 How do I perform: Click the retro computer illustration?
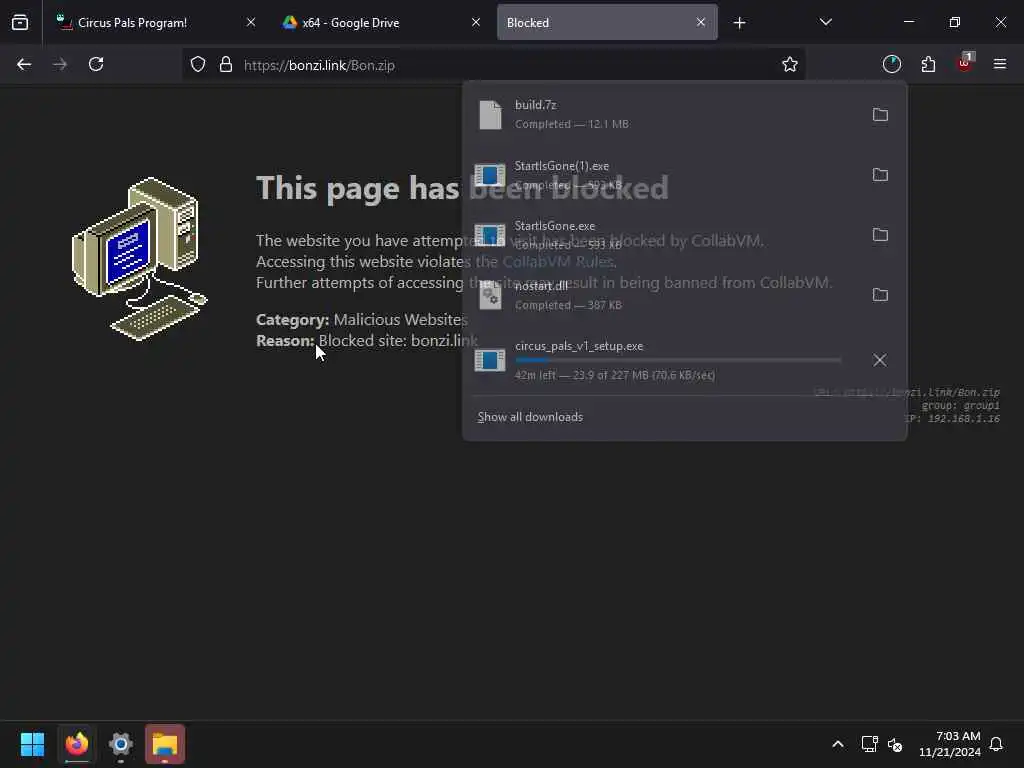point(140,259)
